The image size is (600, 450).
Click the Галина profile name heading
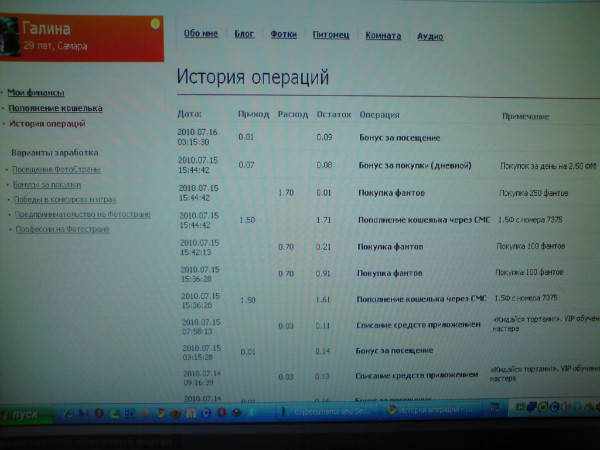(47, 29)
